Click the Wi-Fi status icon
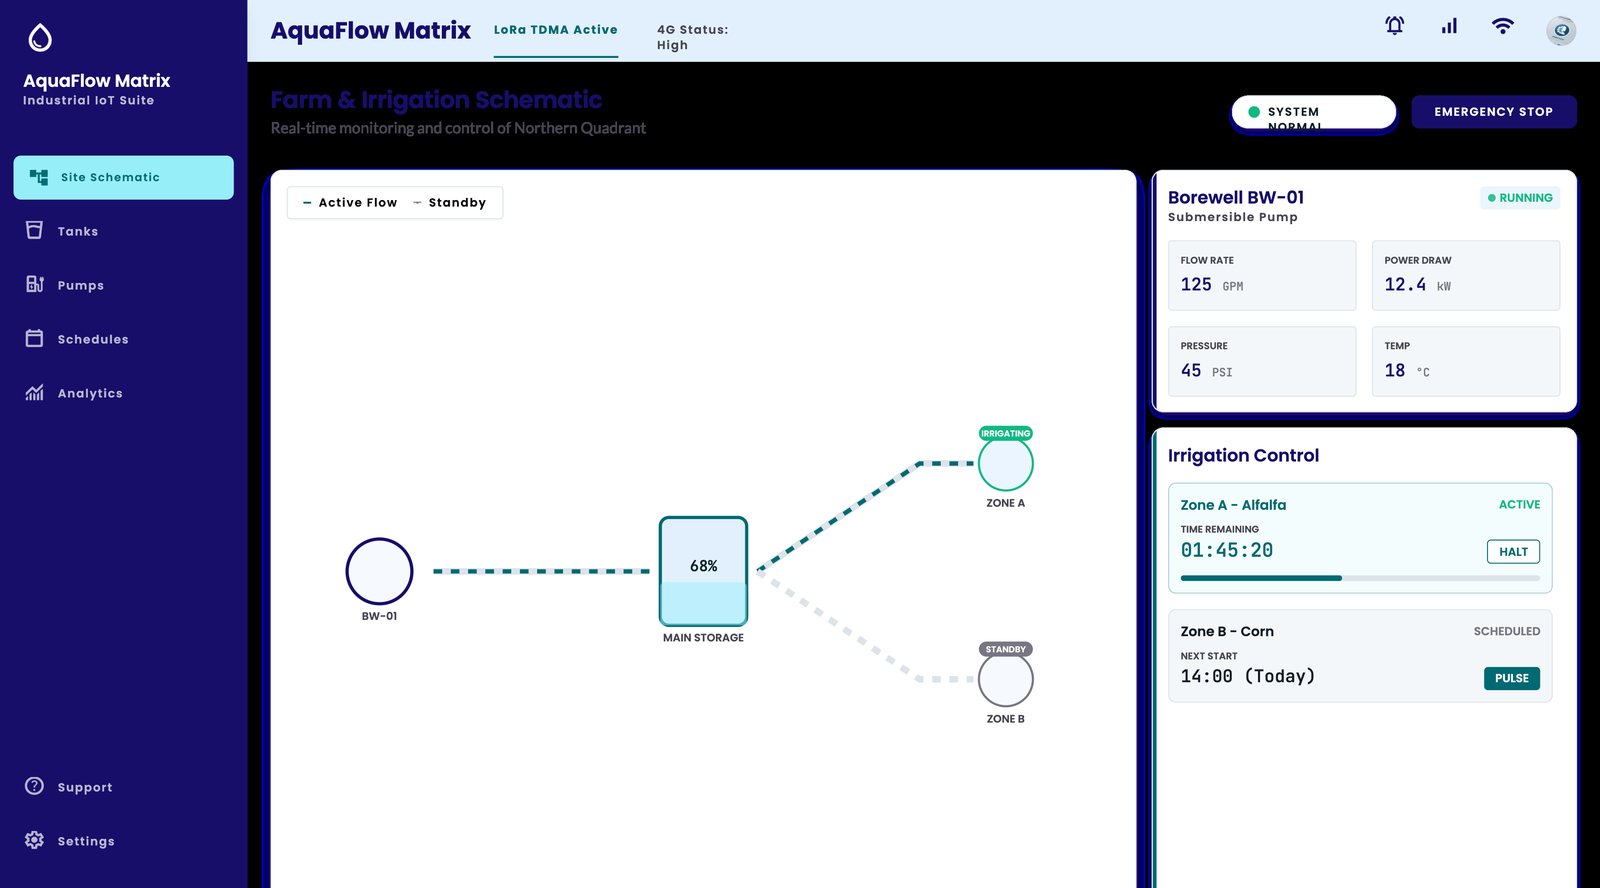This screenshot has width=1600, height=888. coord(1502,26)
